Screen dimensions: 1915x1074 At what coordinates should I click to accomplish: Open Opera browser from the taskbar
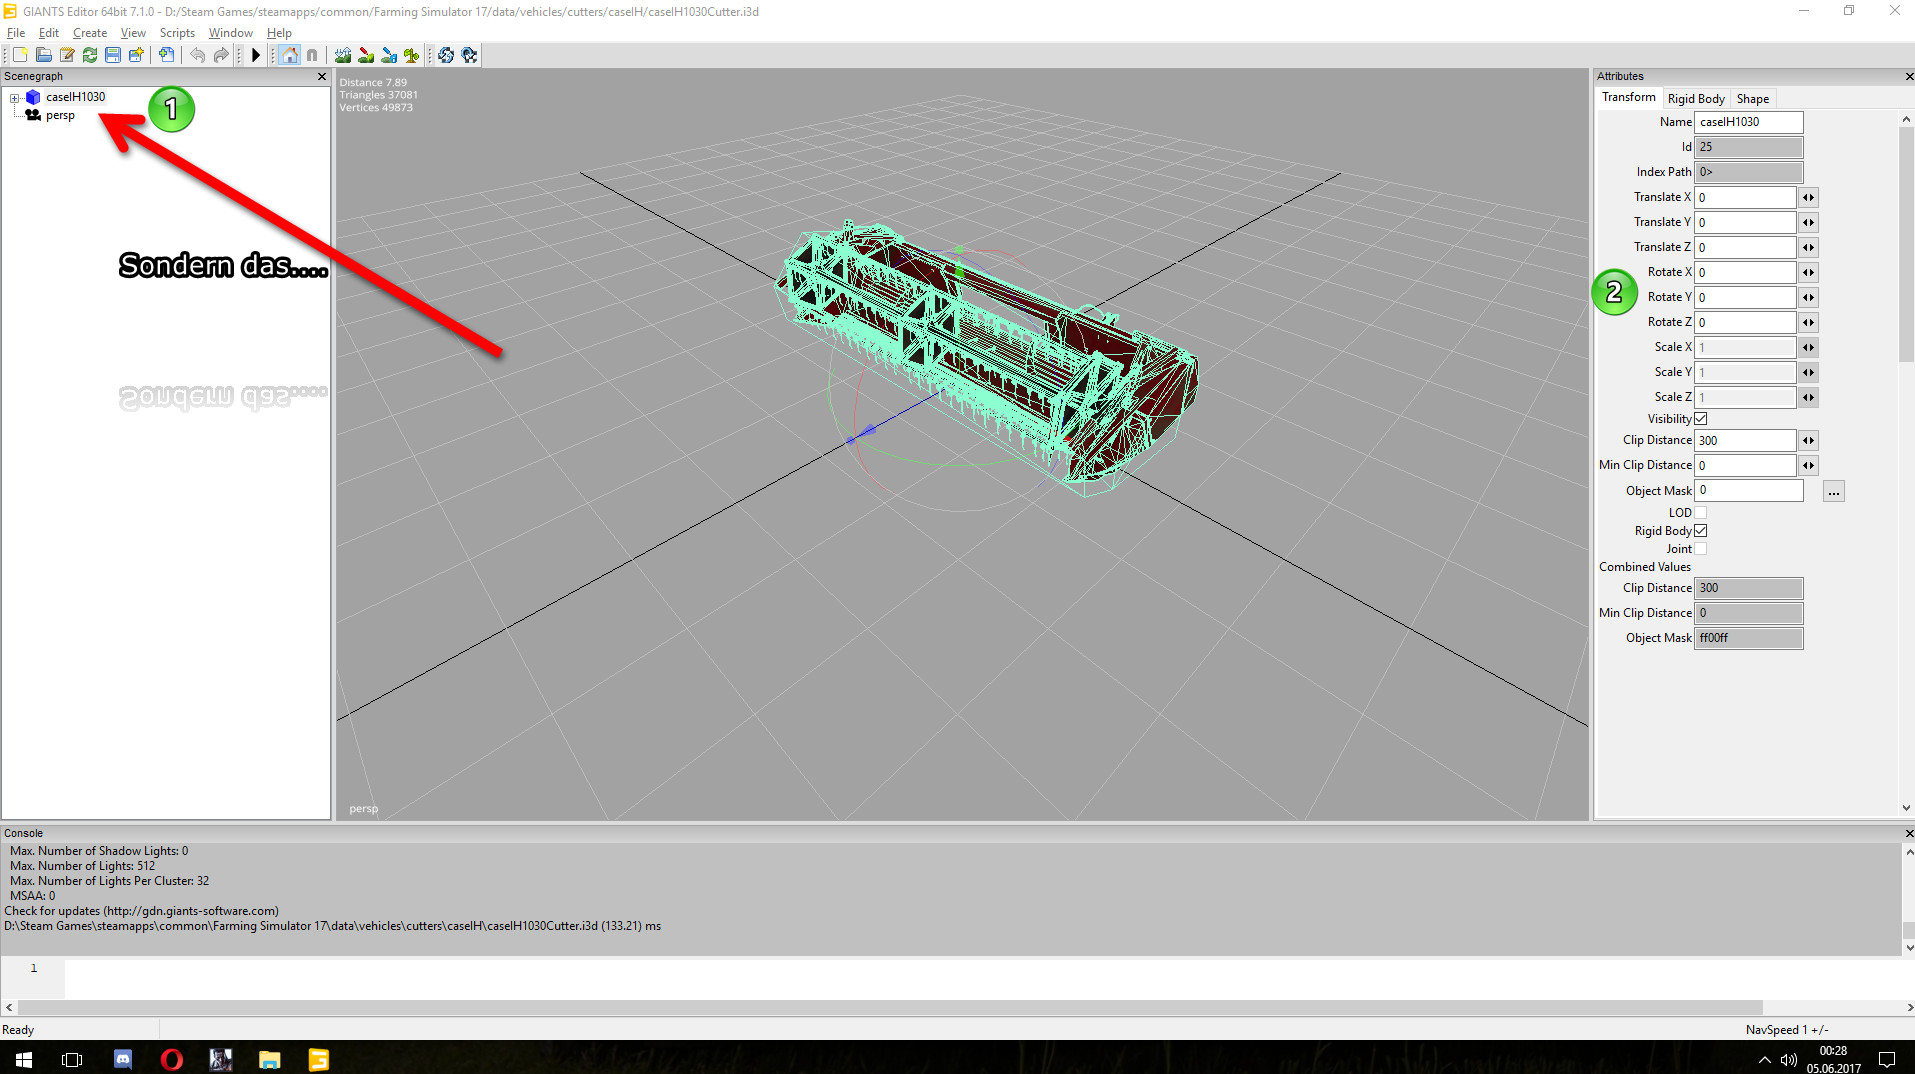pyautogui.click(x=172, y=1059)
